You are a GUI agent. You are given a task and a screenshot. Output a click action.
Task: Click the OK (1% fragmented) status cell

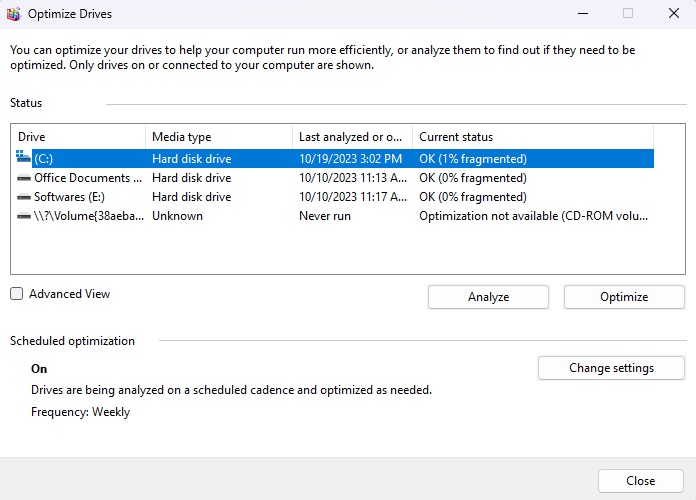pos(473,158)
